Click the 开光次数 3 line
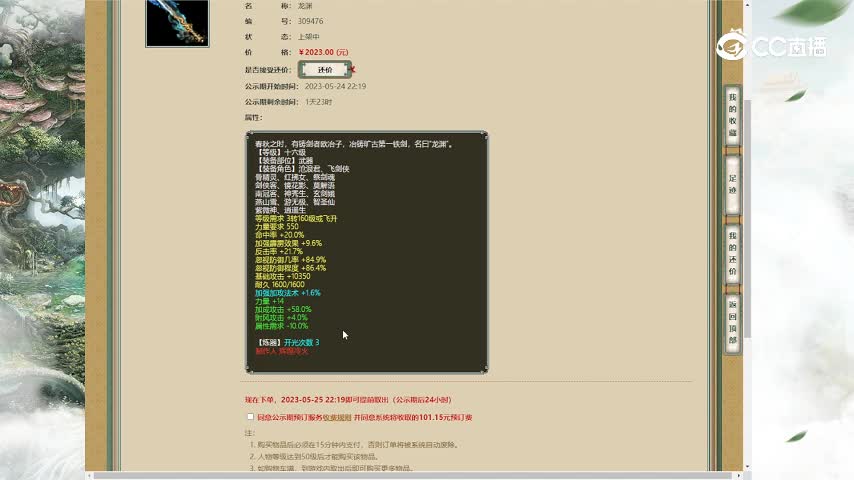The width and height of the screenshot is (854, 480). [288, 343]
